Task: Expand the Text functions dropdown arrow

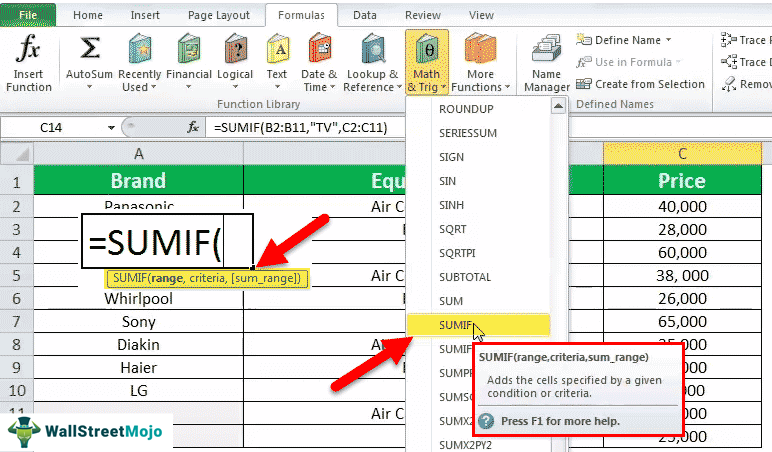Action: [278, 87]
